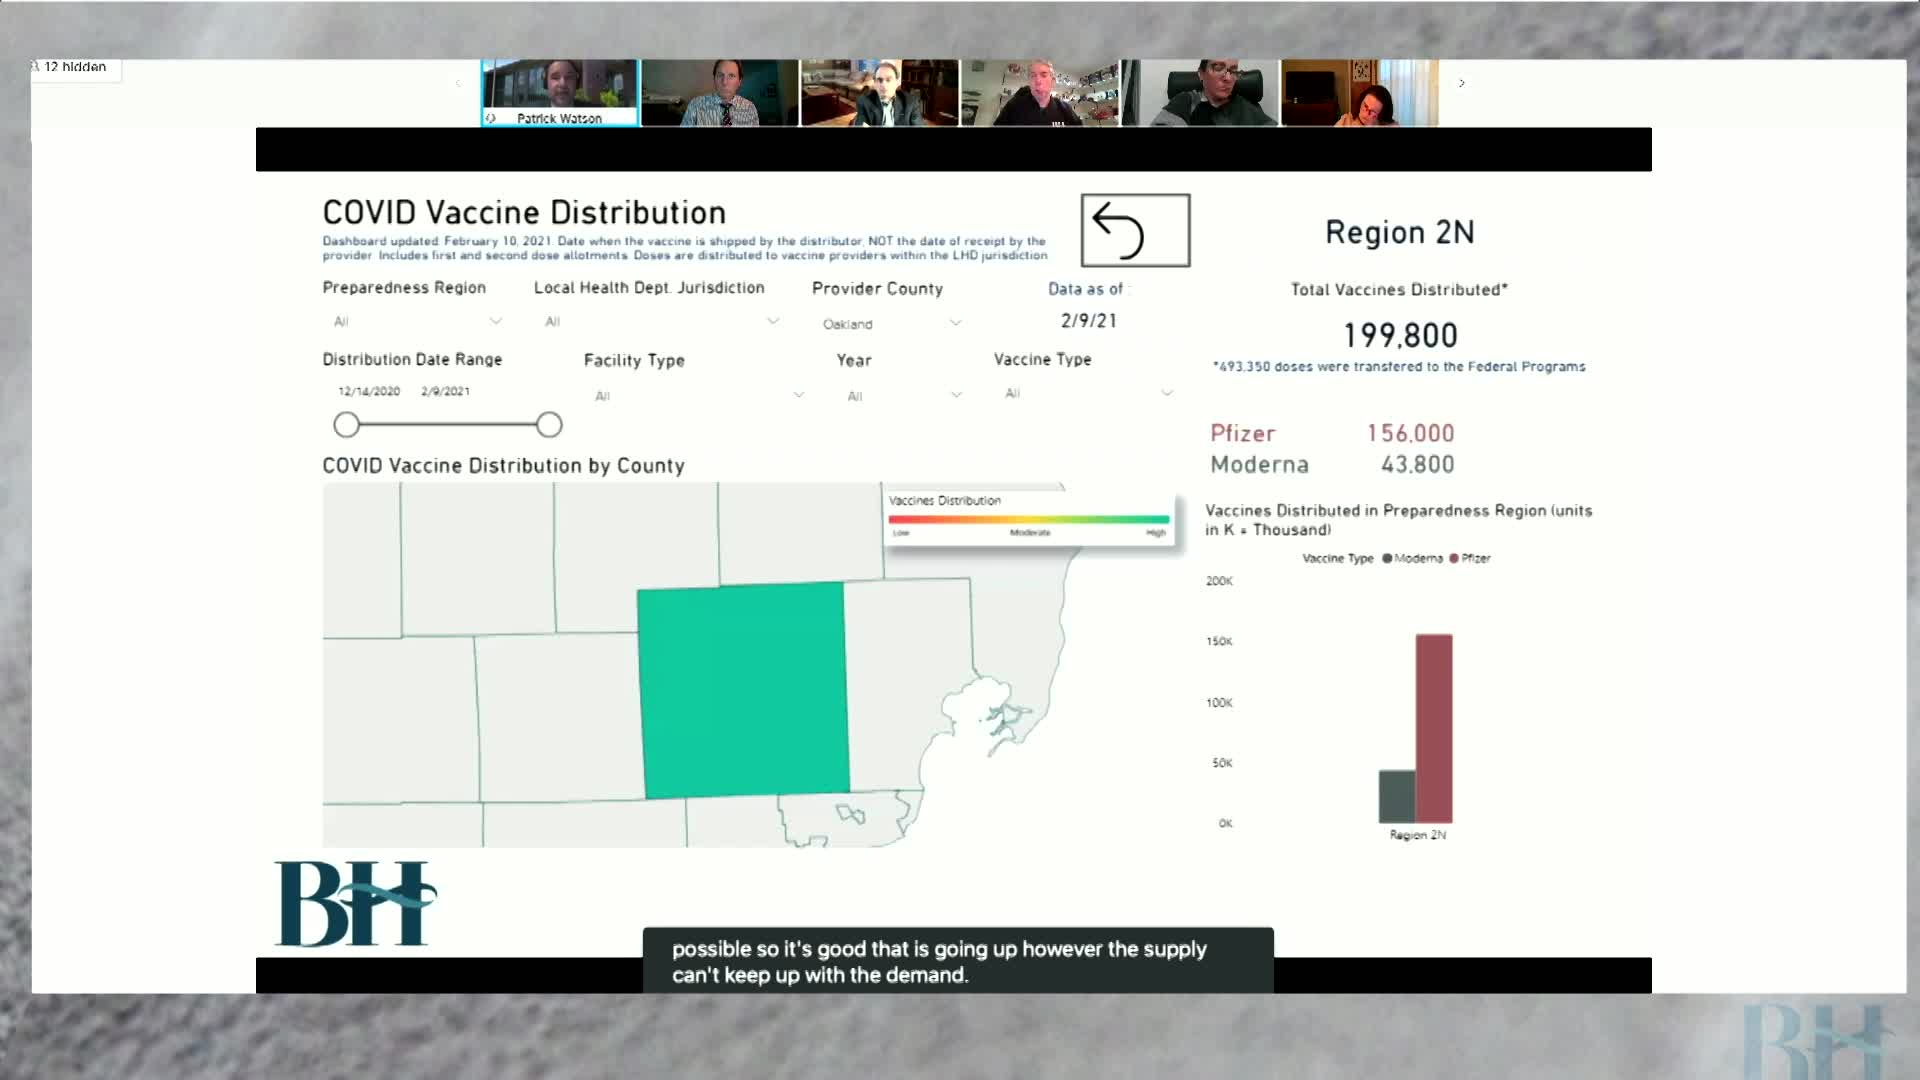Image resolution: width=1920 pixels, height=1080 pixels.
Task: Expand the Vaccine Type dropdown
Action: coord(1166,393)
